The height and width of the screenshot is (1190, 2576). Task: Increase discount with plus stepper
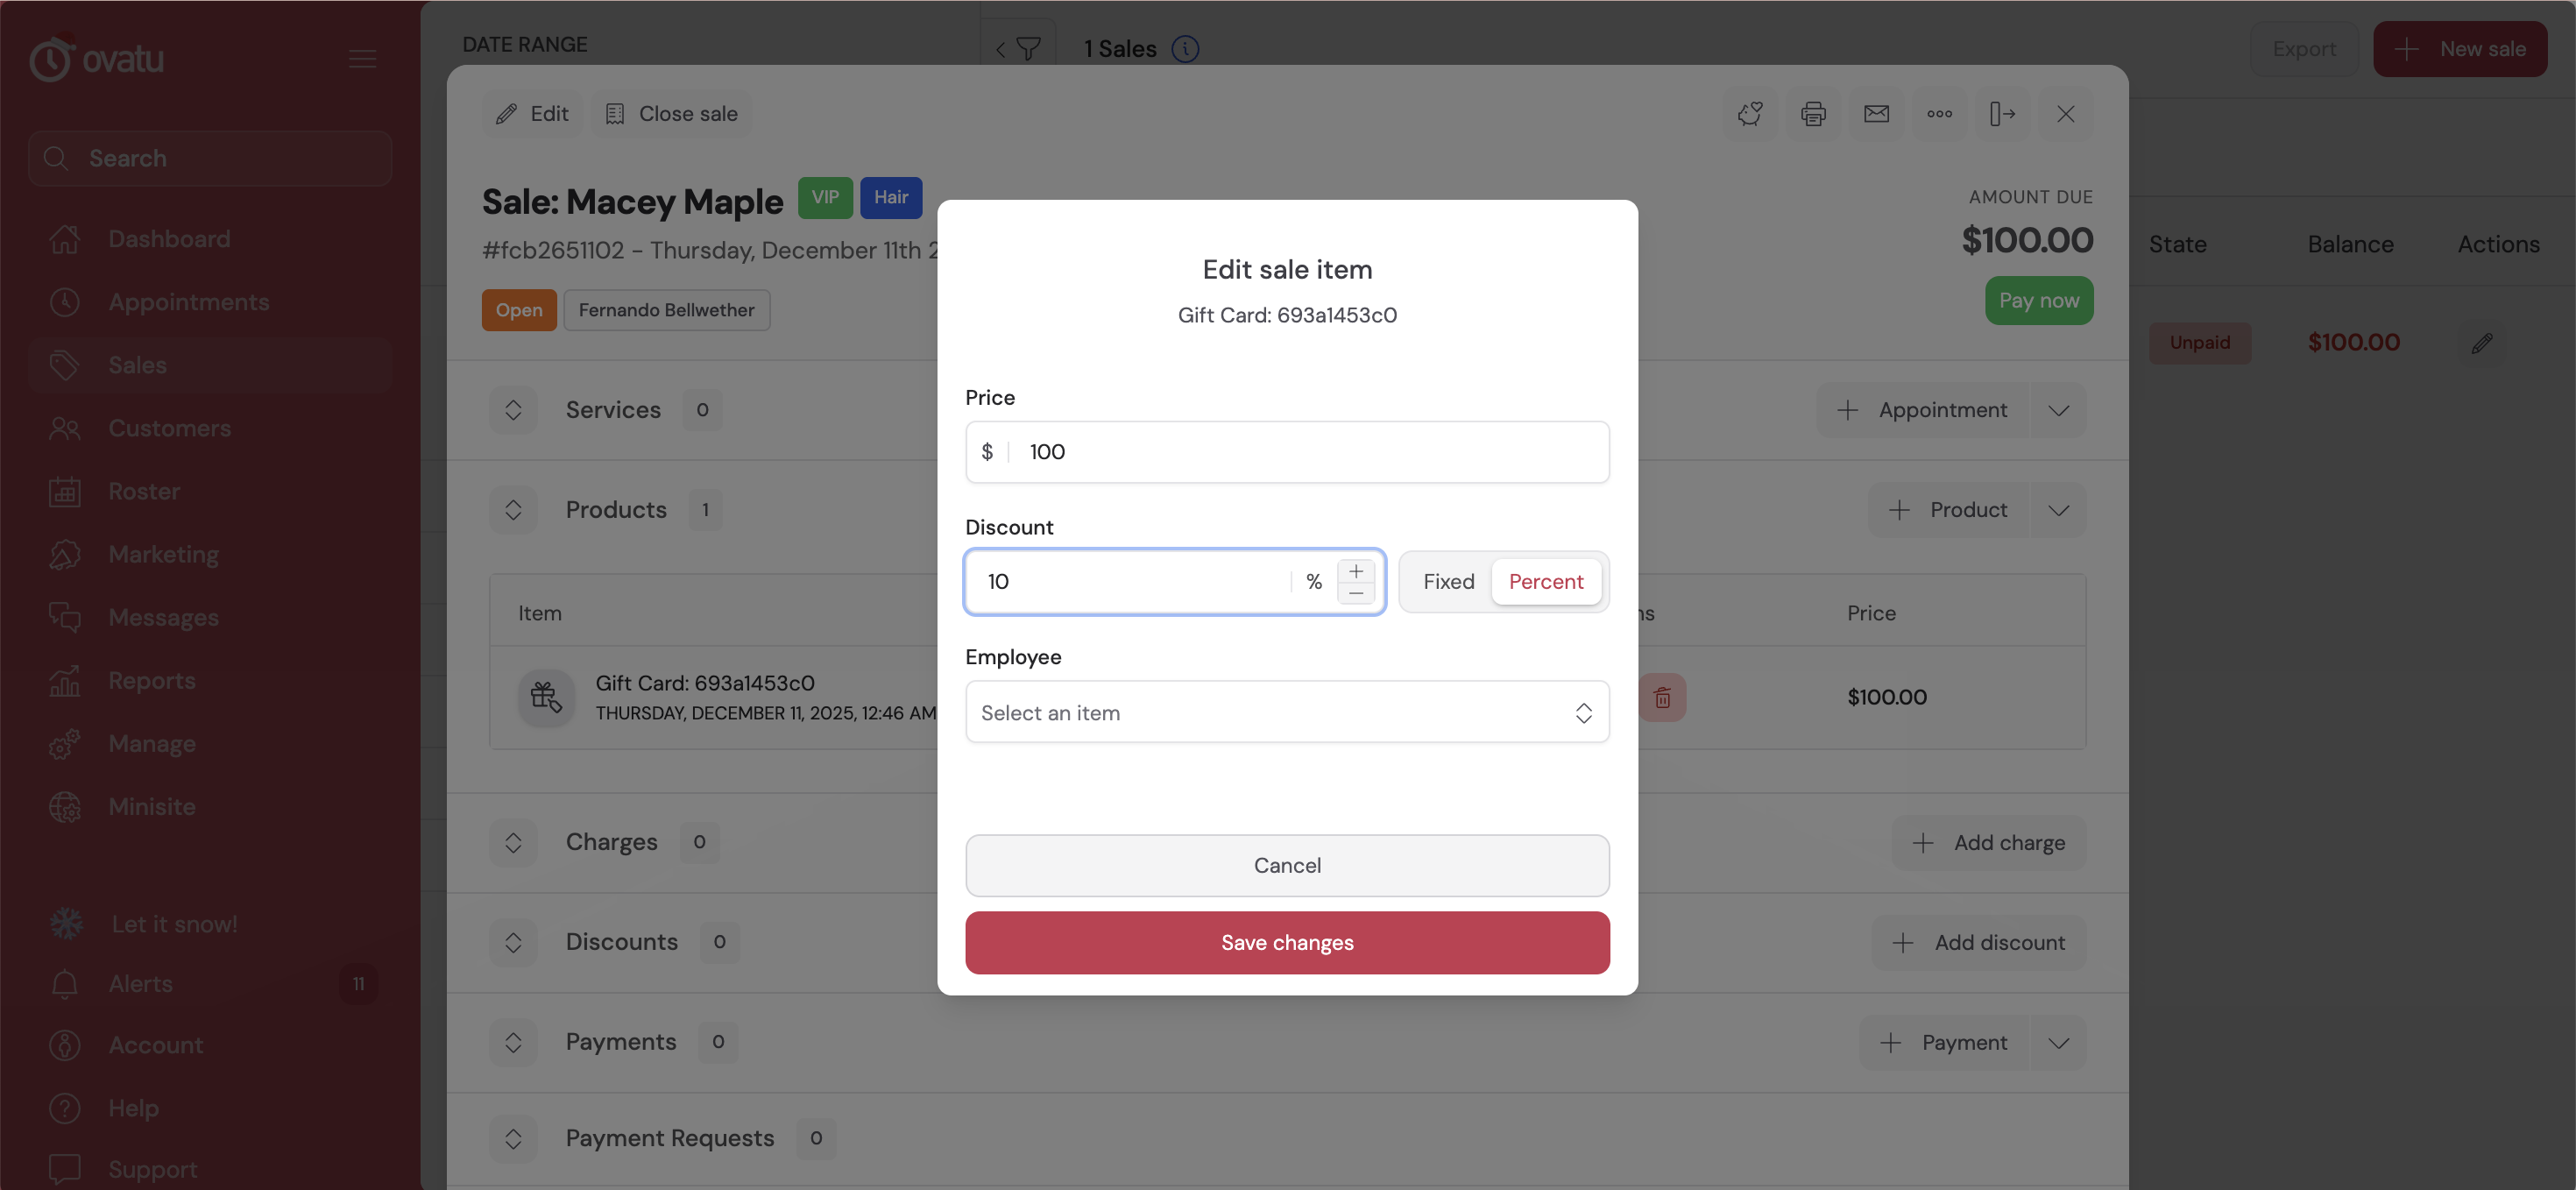coord(1356,571)
